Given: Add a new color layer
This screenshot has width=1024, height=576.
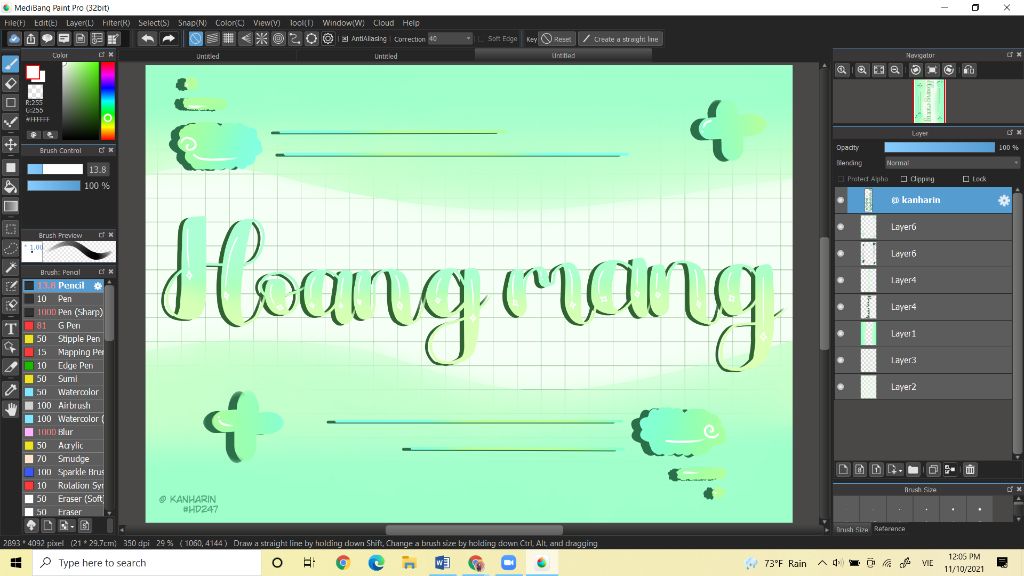Looking at the screenshot, I should tap(843, 470).
